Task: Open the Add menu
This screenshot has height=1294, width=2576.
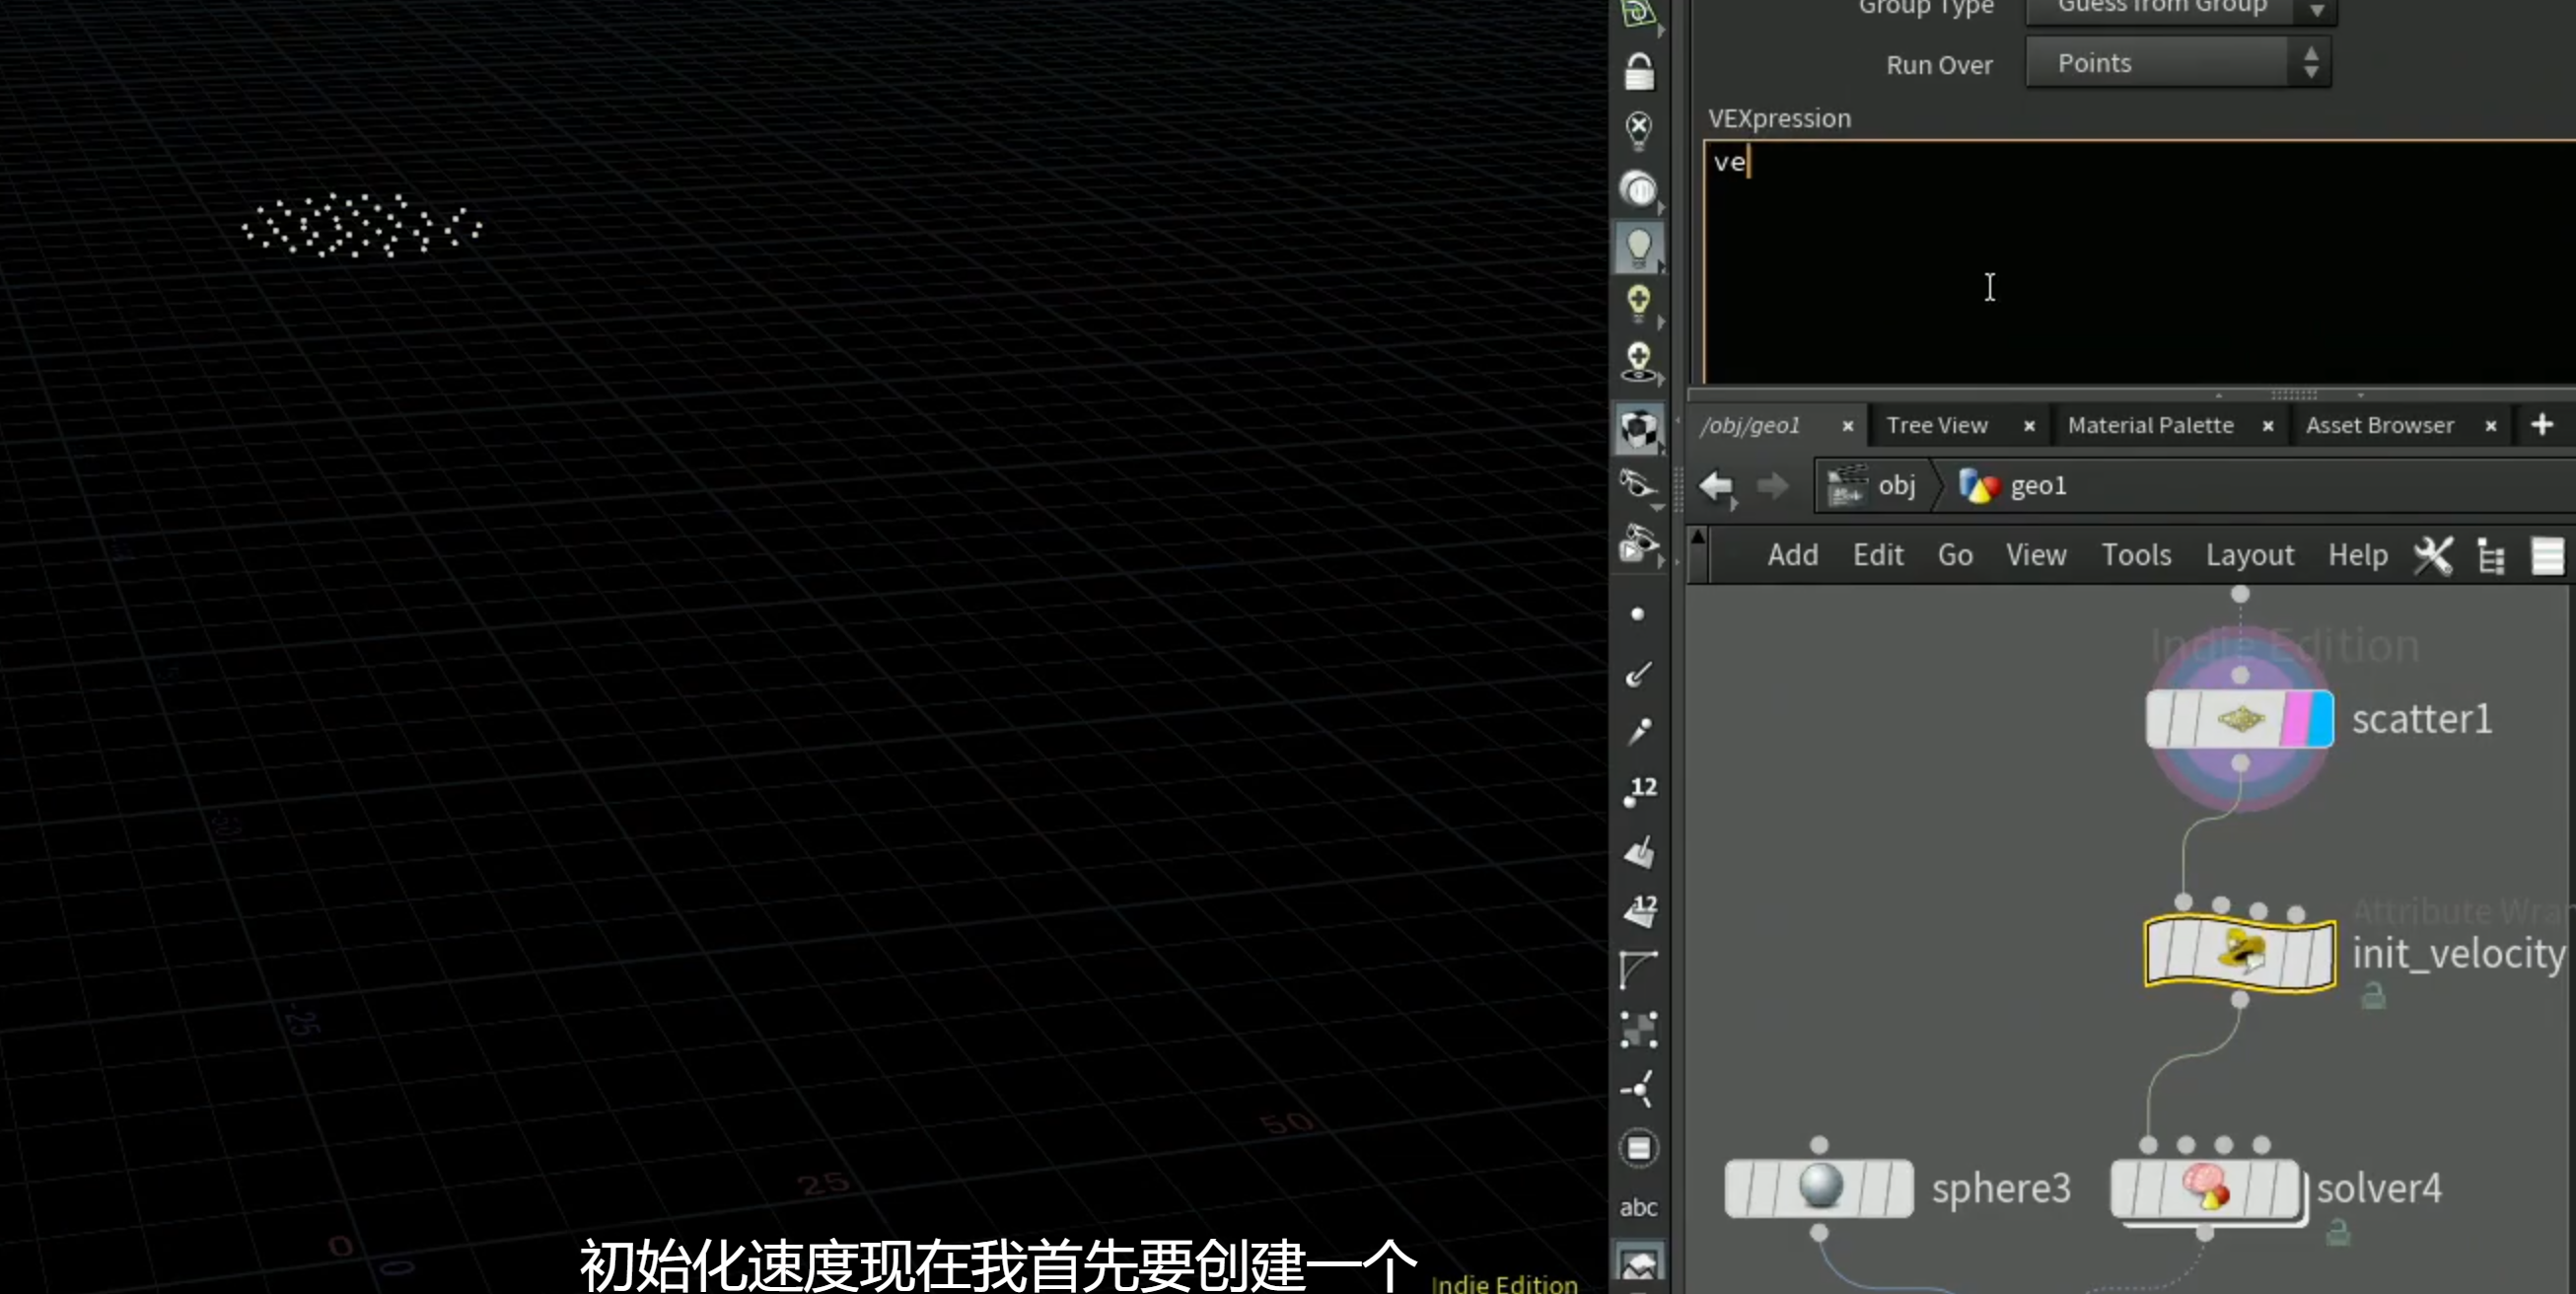Action: (1792, 555)
